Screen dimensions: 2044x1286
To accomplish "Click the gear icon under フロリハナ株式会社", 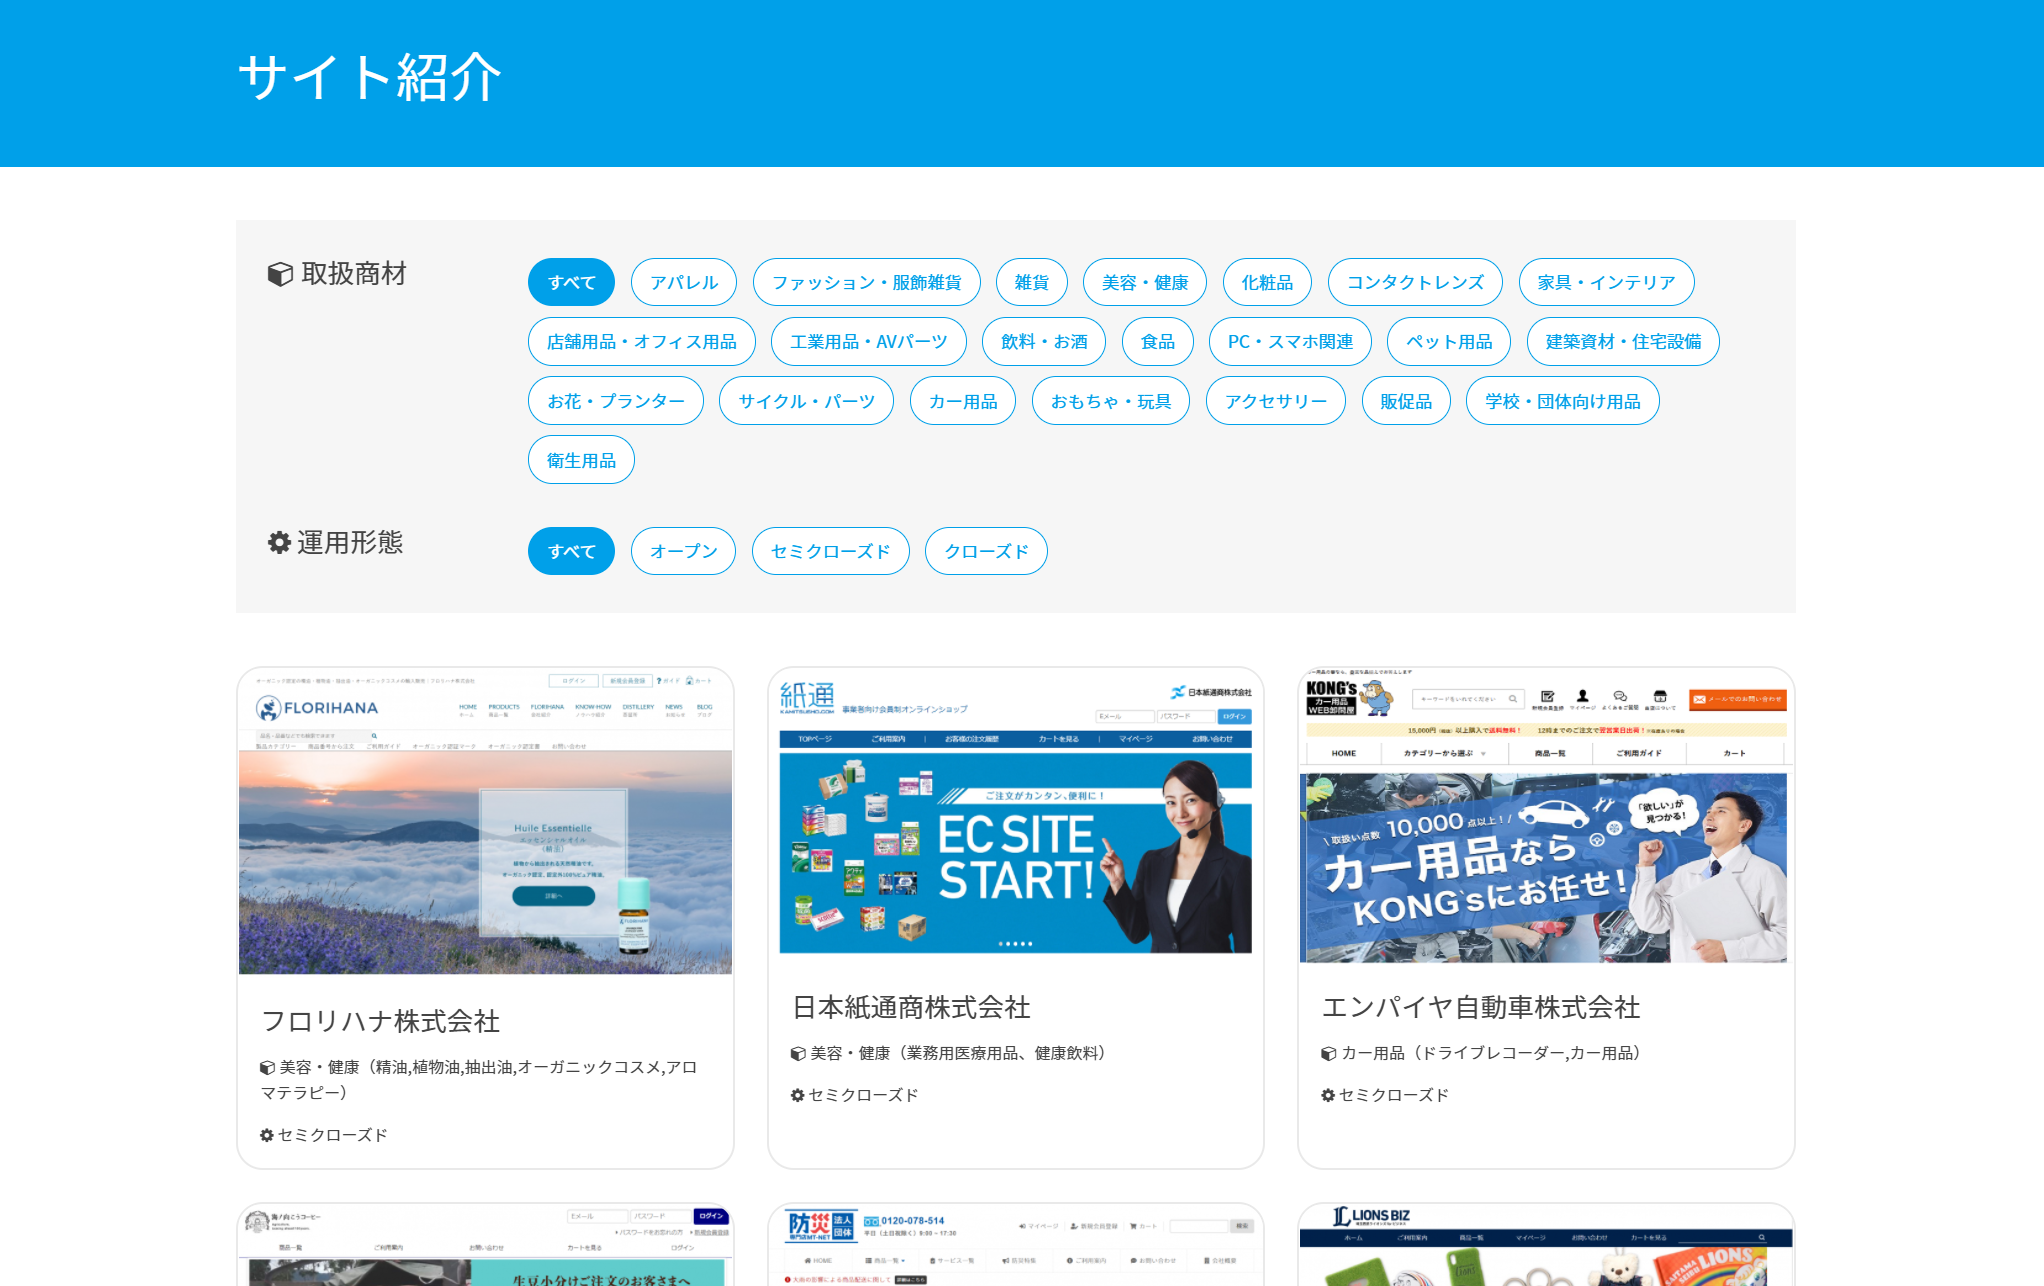I will point(267,1135).
